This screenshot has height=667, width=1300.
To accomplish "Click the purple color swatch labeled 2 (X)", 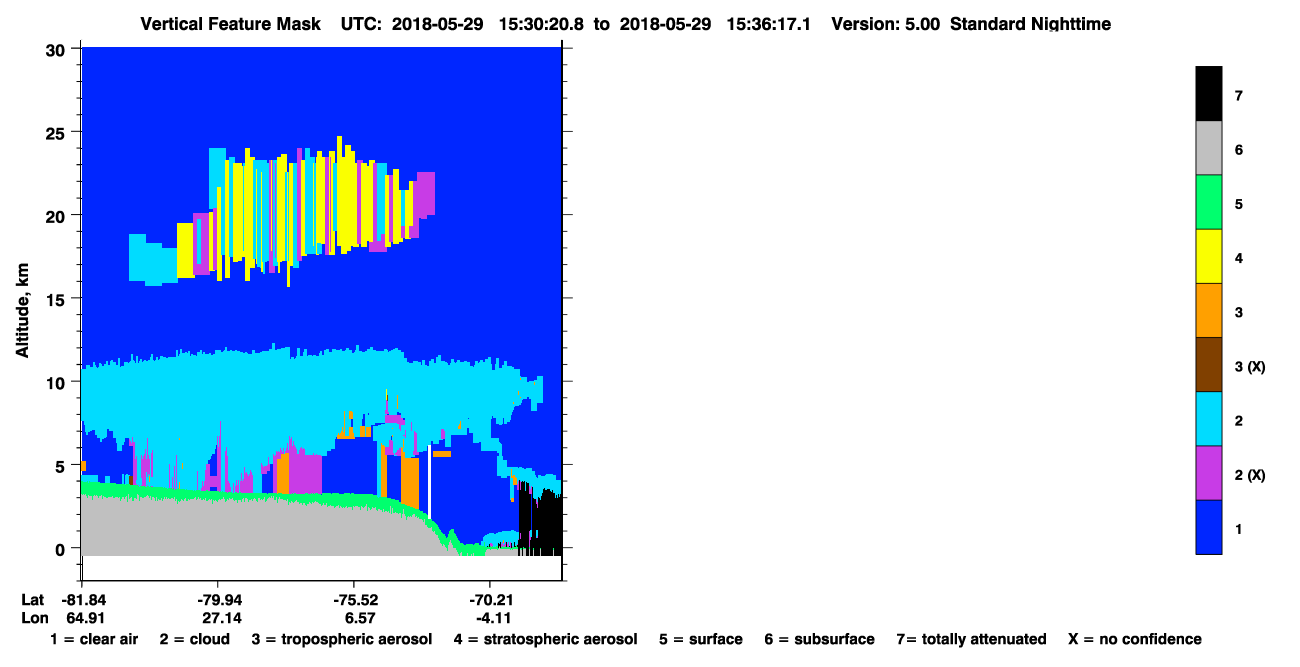I will click(x=1208, y=472).
